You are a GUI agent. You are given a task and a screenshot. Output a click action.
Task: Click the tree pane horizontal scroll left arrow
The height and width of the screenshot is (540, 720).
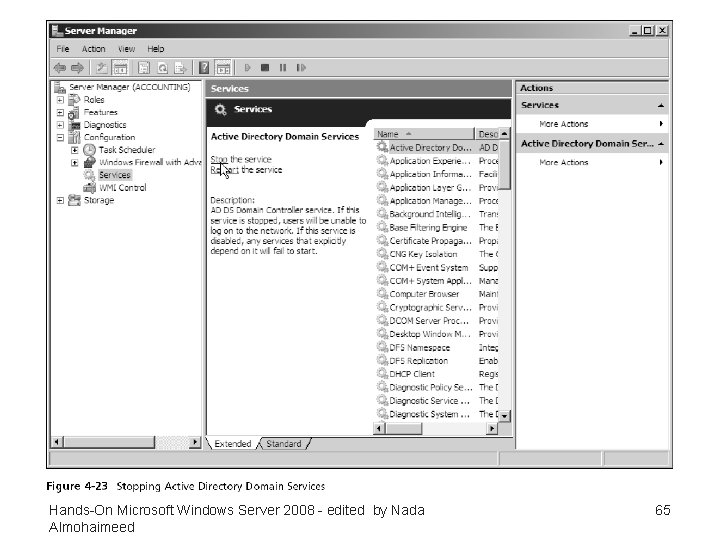click(57, 442)
